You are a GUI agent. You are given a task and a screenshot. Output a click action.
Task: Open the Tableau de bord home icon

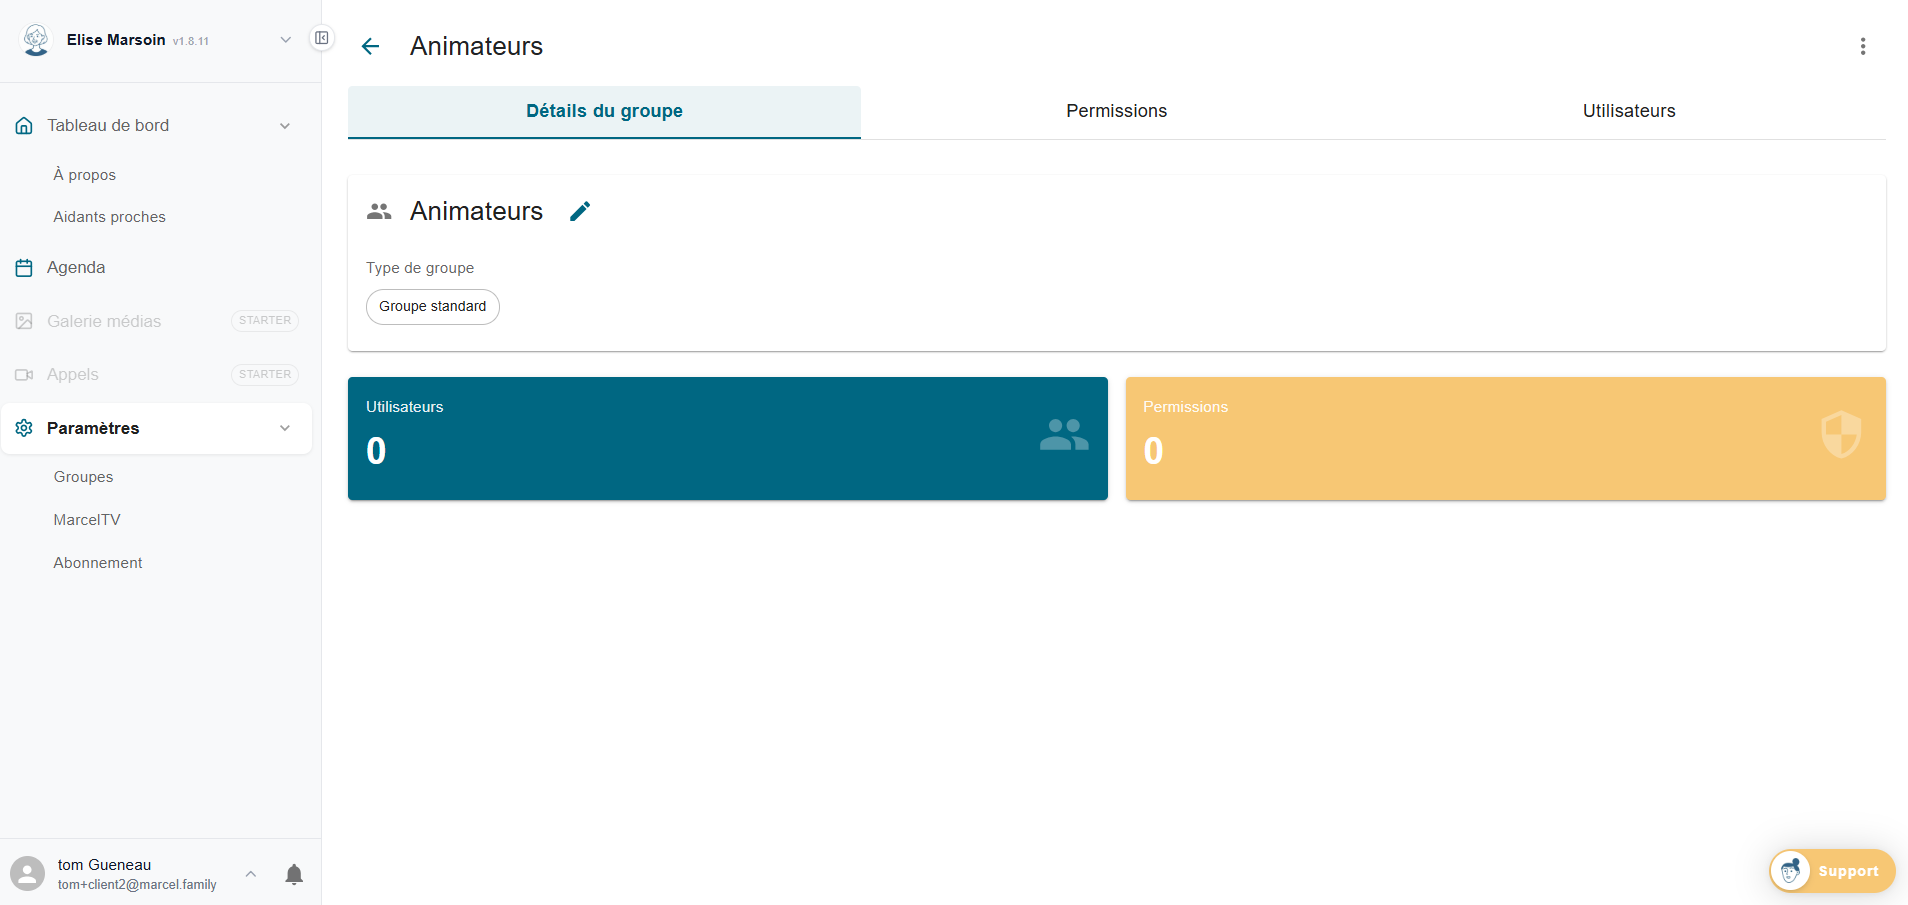point(24,125)
